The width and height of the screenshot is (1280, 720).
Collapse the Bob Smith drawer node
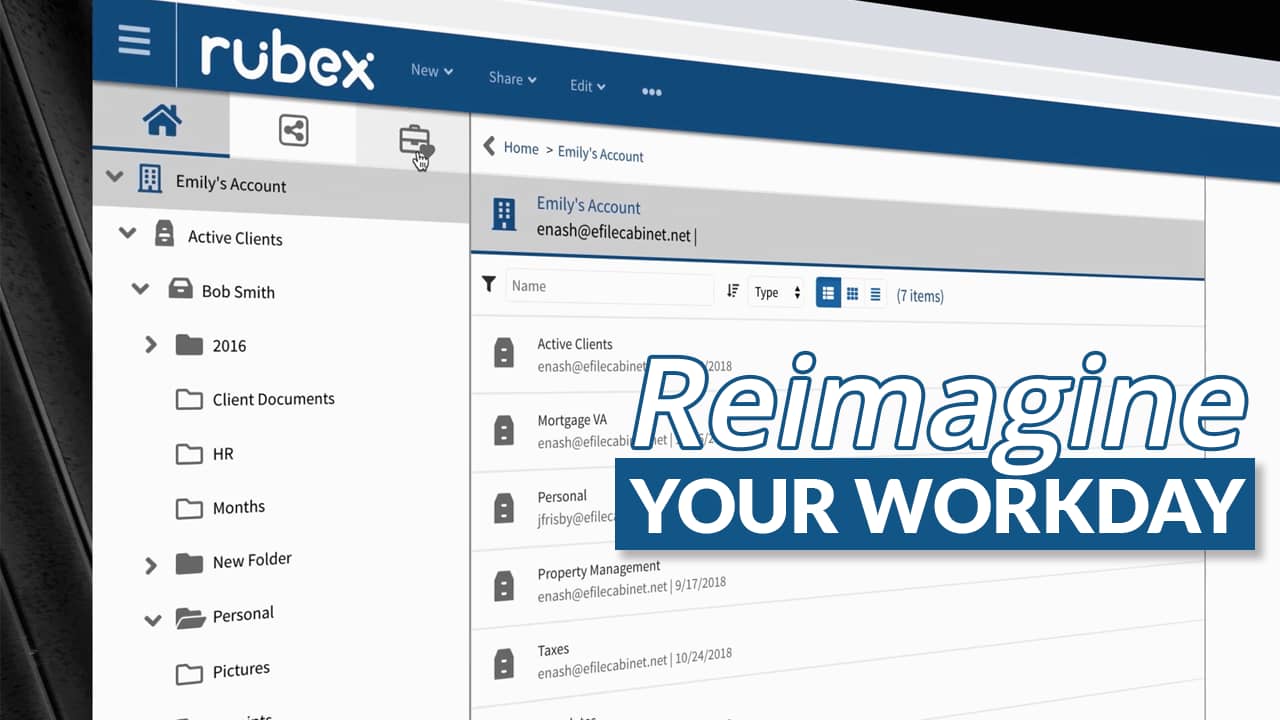141,289
